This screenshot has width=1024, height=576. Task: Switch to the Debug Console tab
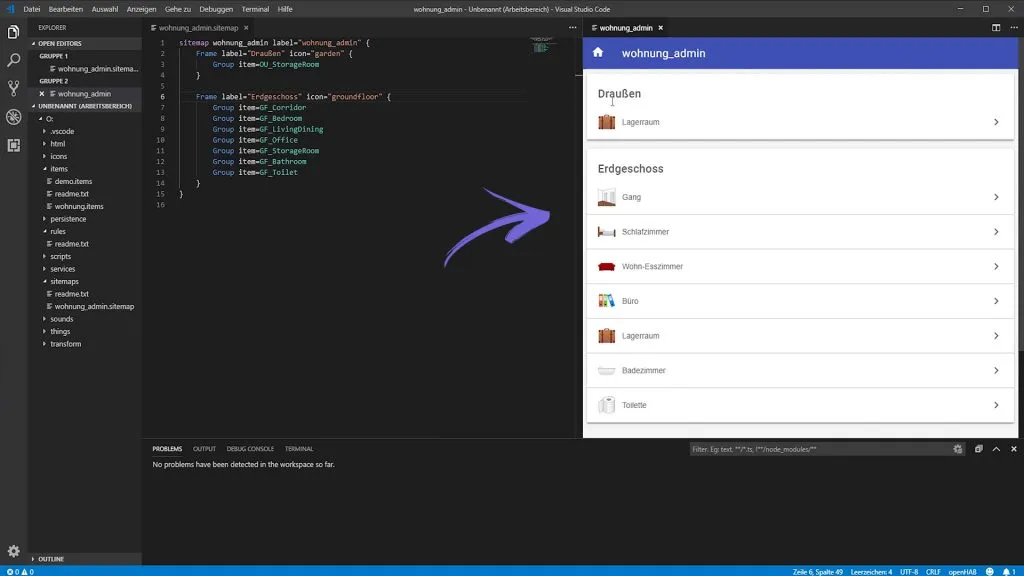pos(250,449)
